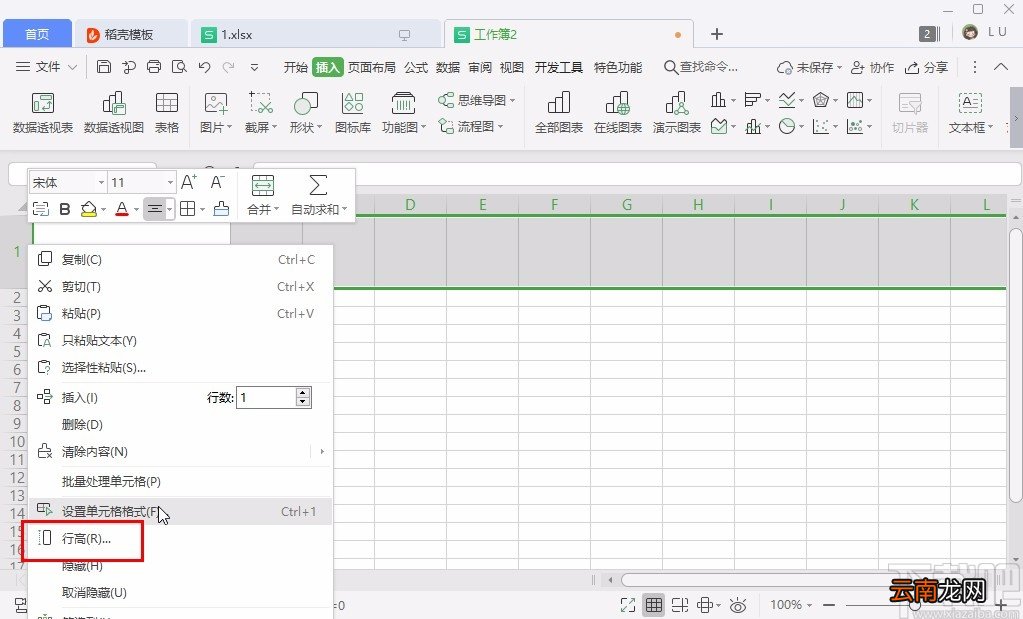Image resolution: width=1023 pixels, height=619 pixels.
Task: Insert a 思维导图 mind map
Action: pos(477,100)
